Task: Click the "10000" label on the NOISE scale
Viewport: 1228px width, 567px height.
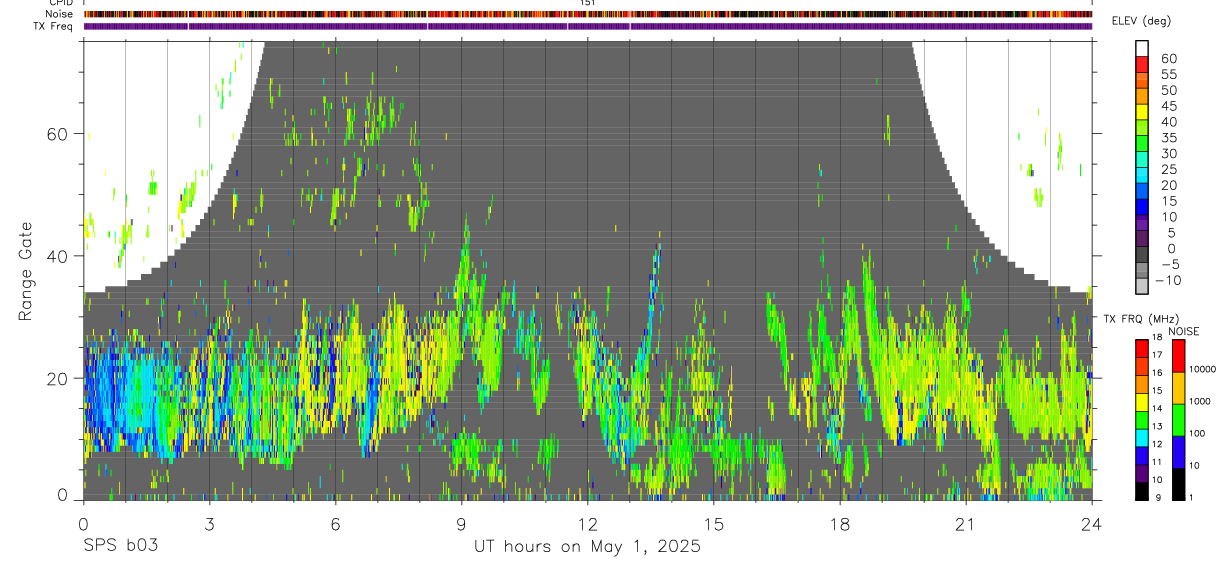Action: tap(1204, 369)
